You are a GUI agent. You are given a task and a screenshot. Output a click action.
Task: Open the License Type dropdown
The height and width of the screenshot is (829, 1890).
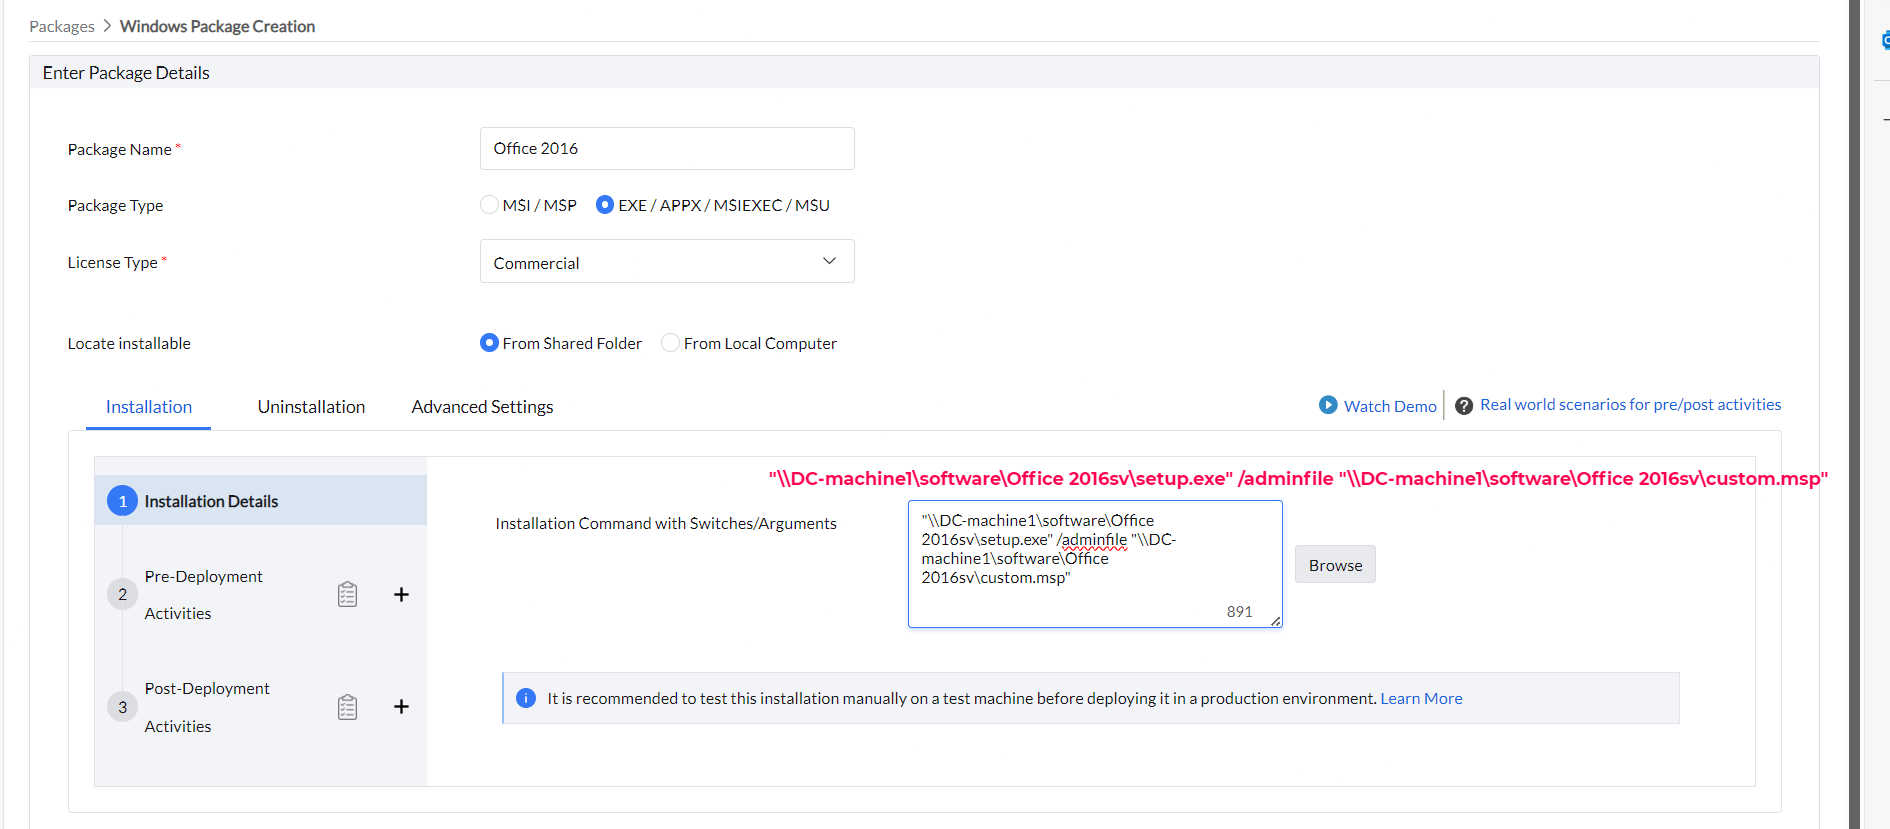pos(667,261)
